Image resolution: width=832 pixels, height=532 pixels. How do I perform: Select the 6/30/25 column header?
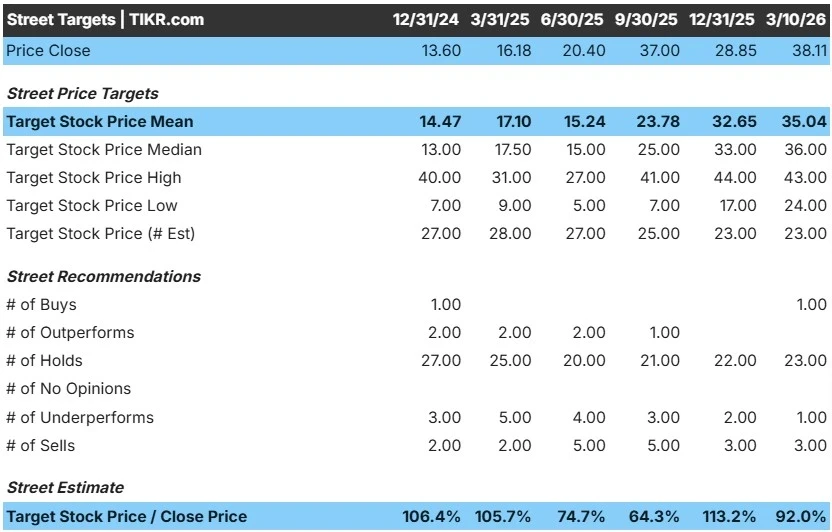tap(572, 20)
